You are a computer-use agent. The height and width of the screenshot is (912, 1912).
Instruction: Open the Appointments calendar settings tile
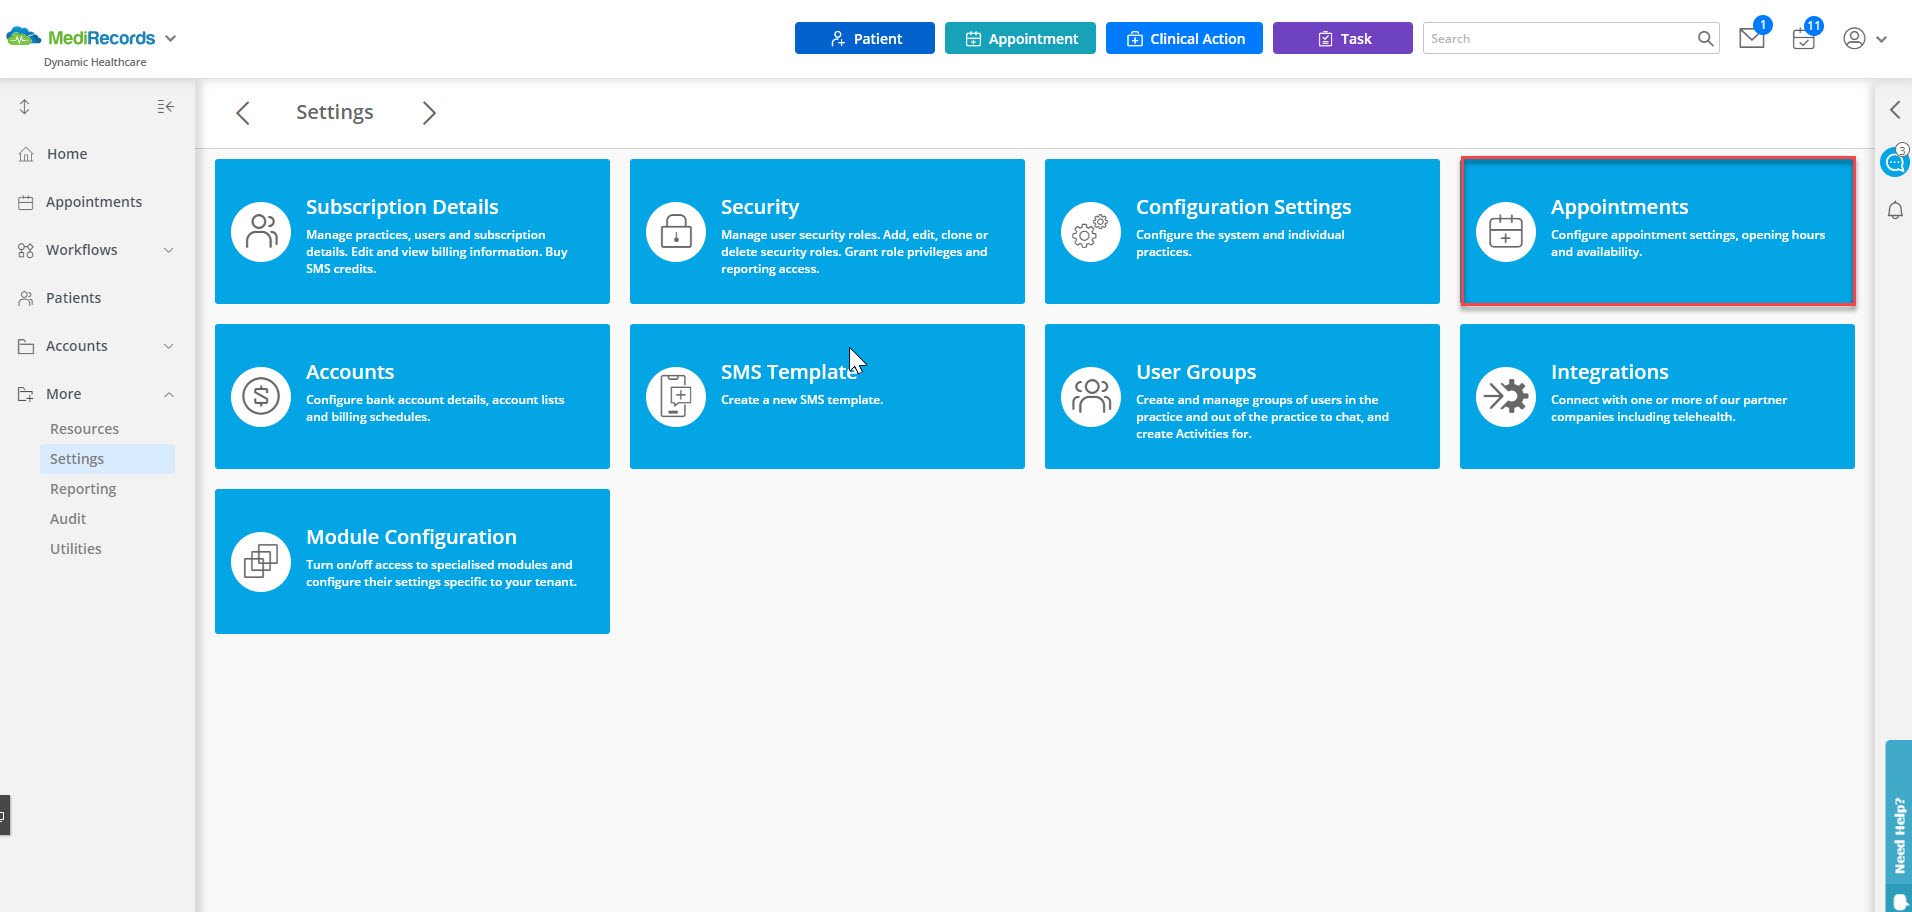1506,231
